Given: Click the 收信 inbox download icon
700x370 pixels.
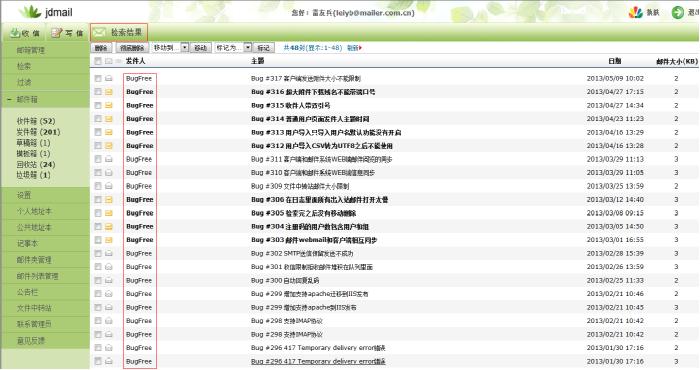Looking at the screenshot, I should tap(15, 33).
